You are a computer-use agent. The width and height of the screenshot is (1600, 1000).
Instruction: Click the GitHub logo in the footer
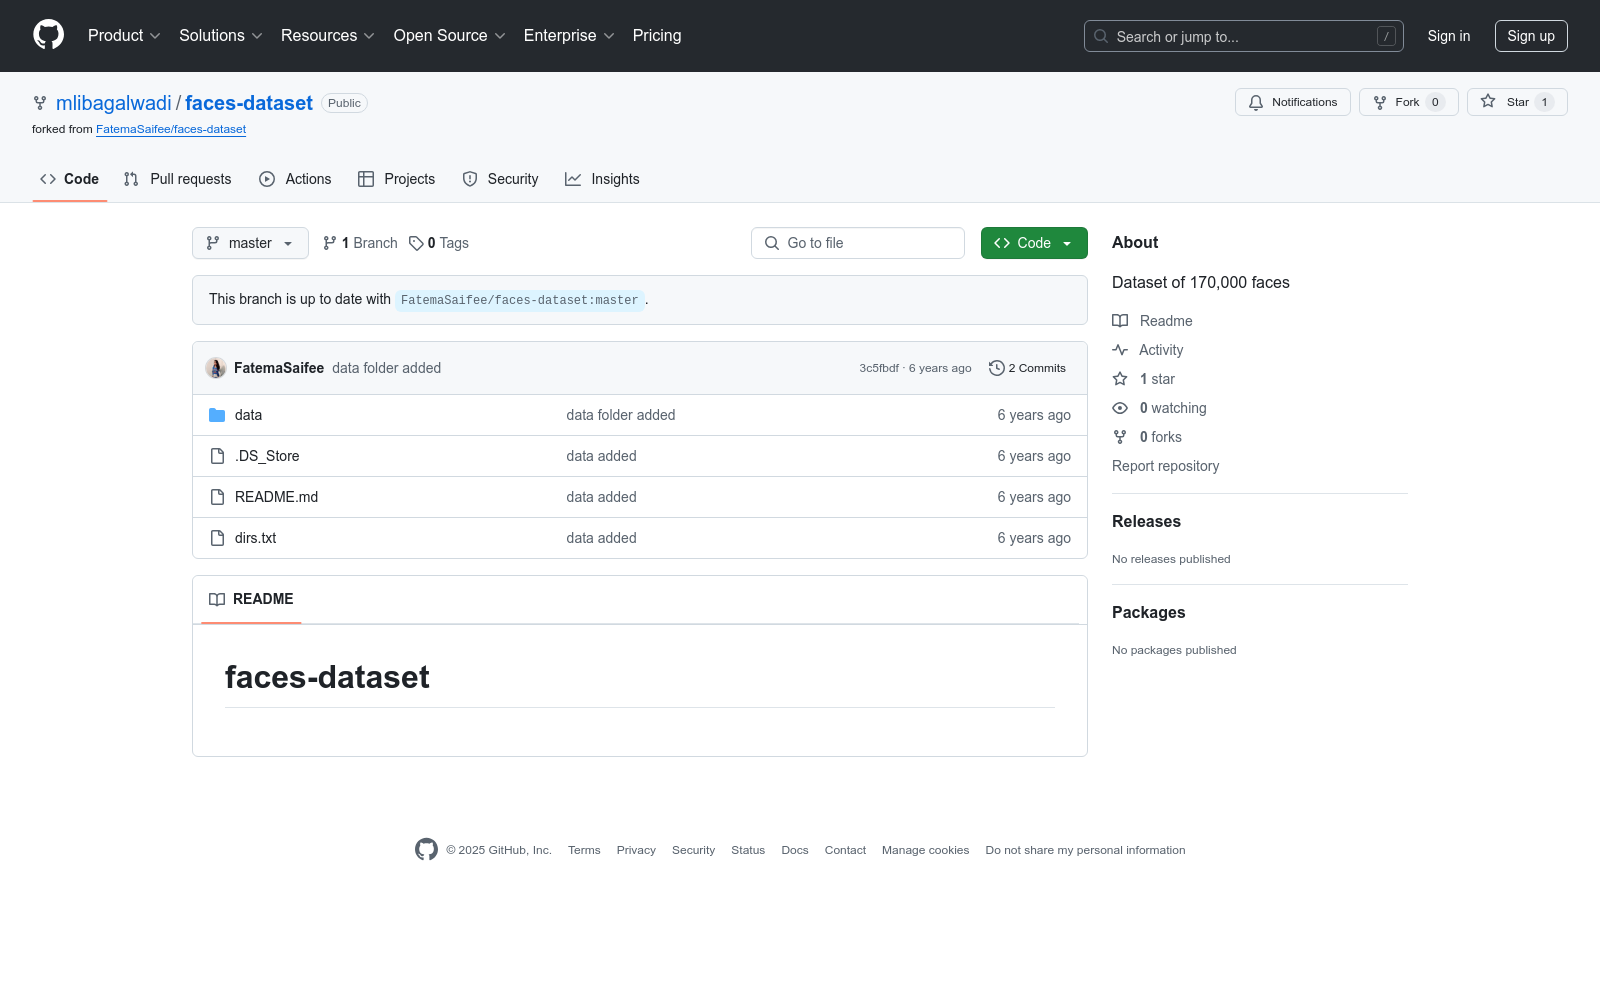tap(426, 850)
